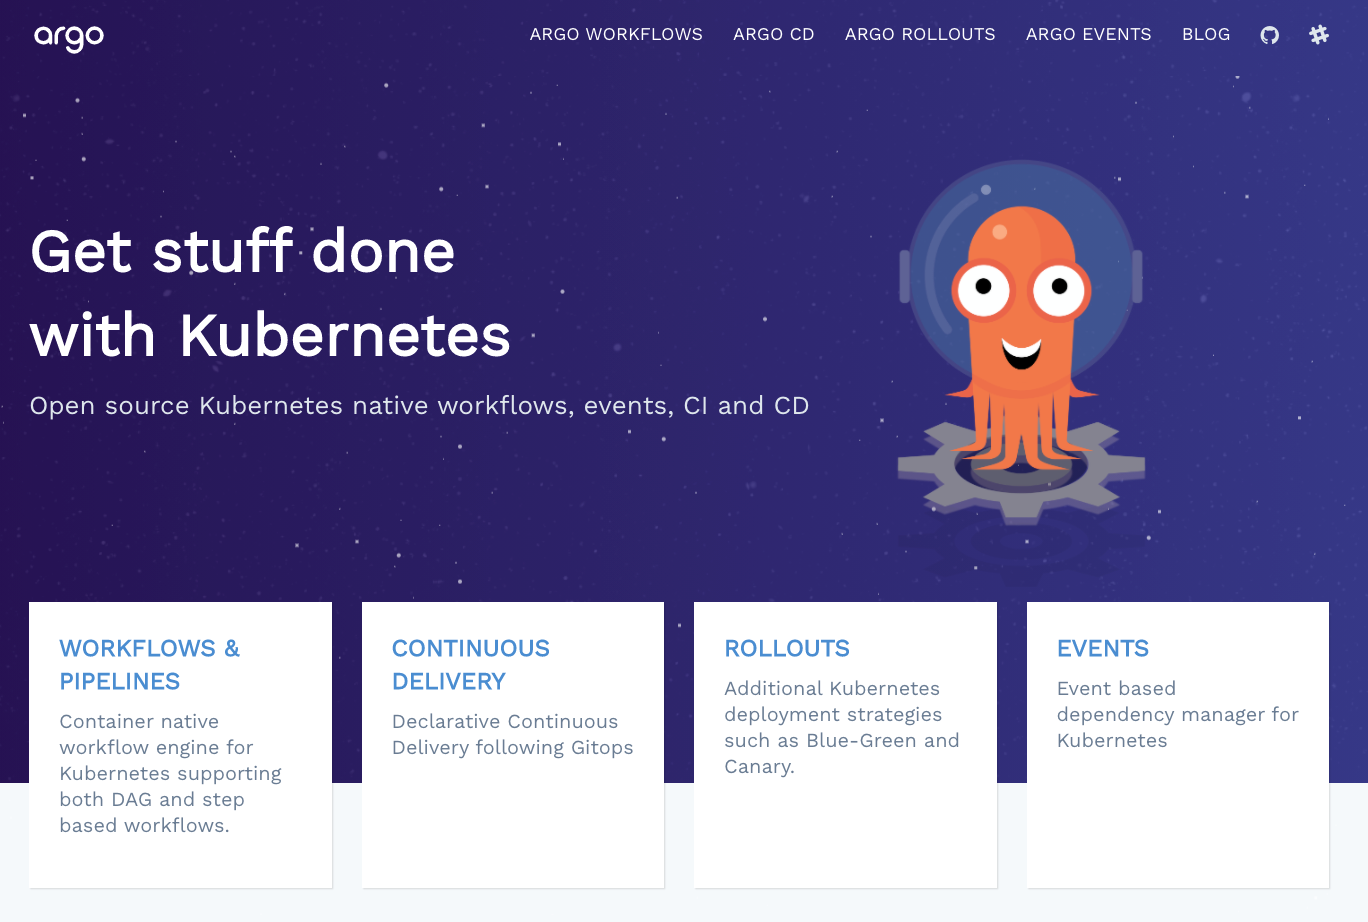This screenshot has width=1368, height=922.
Task: Click 'Container native workflow engine' description text
Action: [170, 773]
